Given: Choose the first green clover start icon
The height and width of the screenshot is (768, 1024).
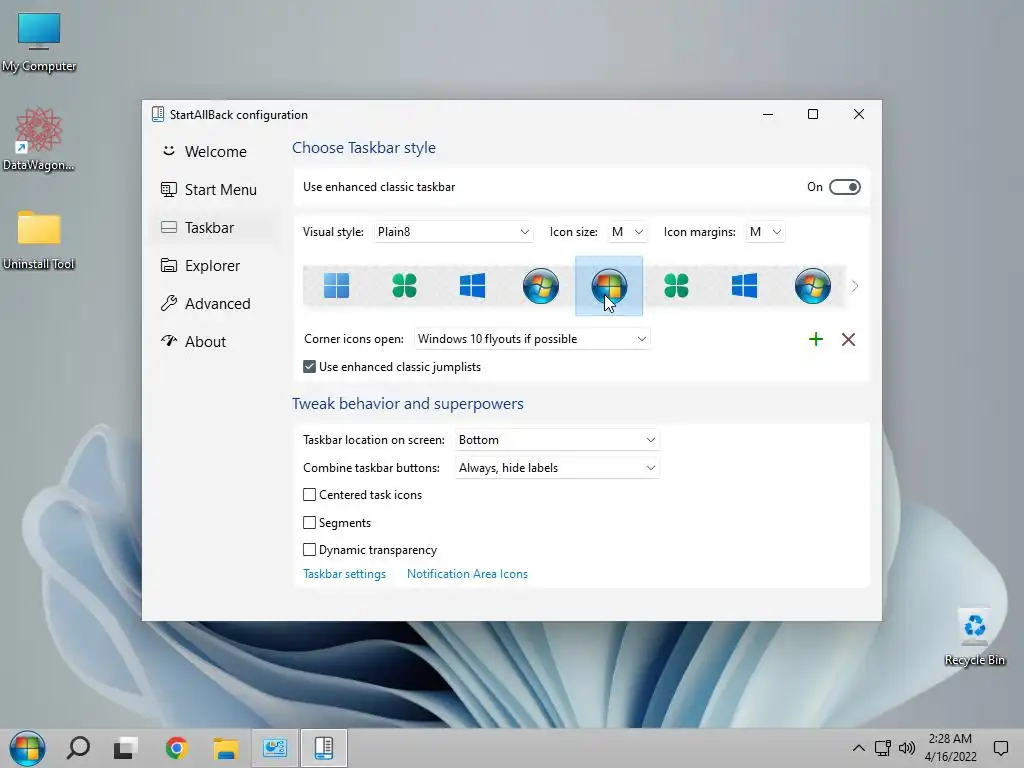Looking at the screenshot, I should click(404, 285).
